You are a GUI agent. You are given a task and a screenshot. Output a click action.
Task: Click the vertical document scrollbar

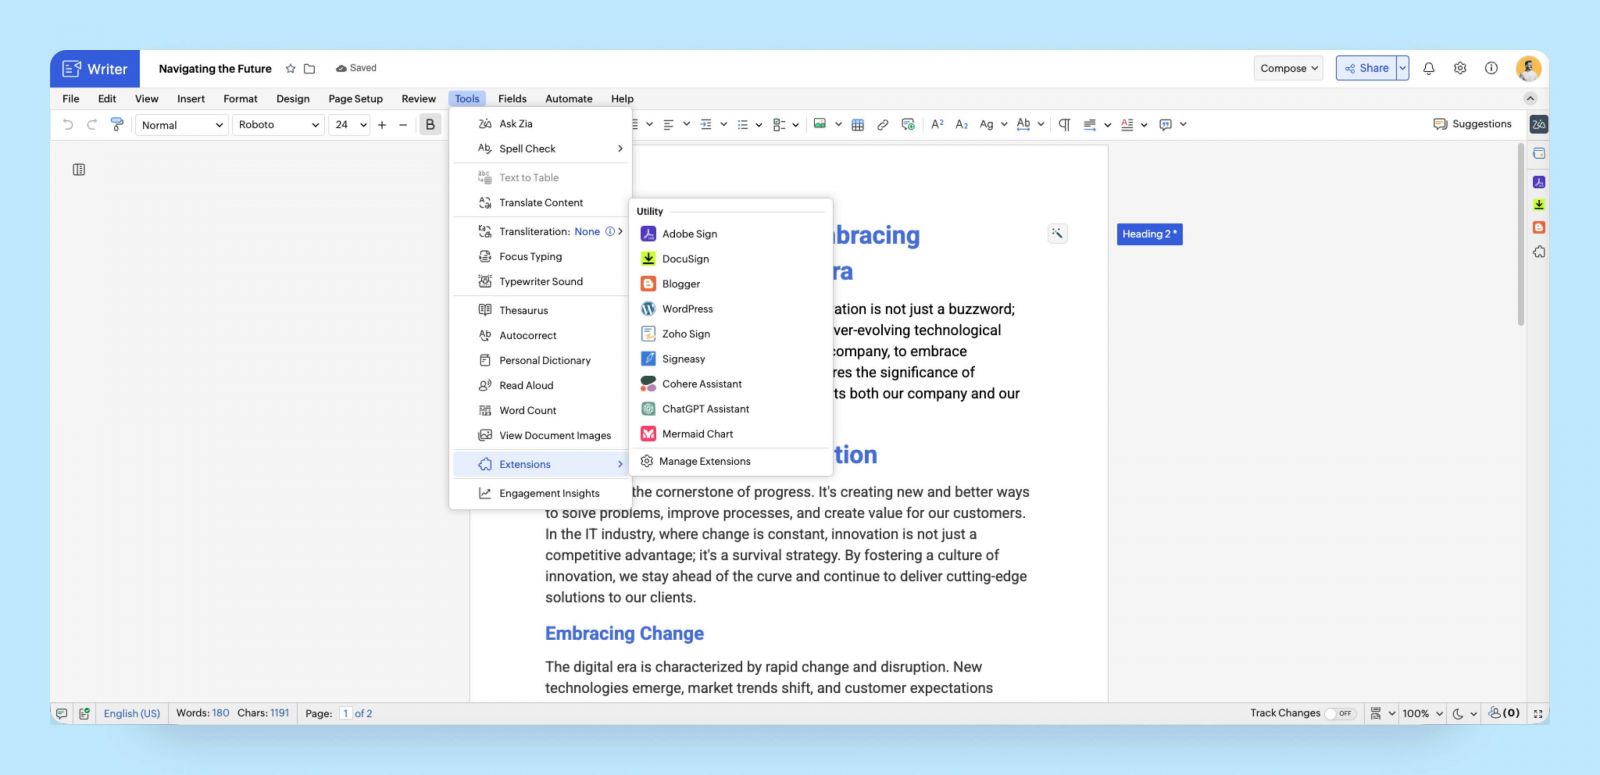1521,235
